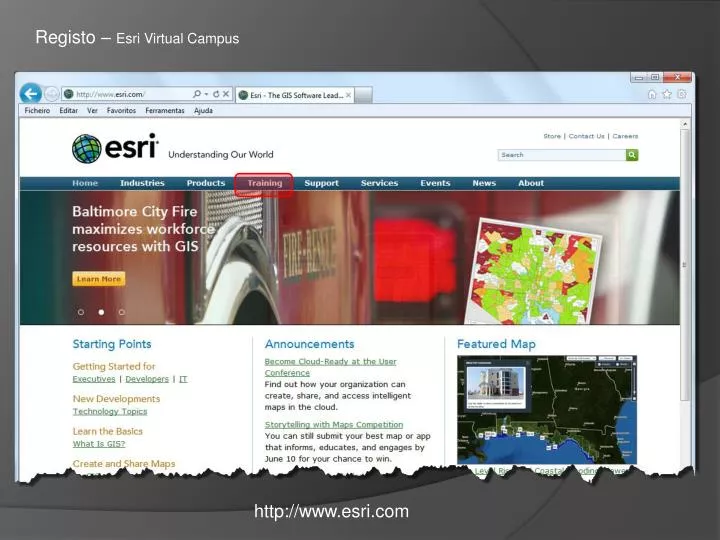Open the Ajuda menu
Screen dimensions: 720x540
coord(203,111)
